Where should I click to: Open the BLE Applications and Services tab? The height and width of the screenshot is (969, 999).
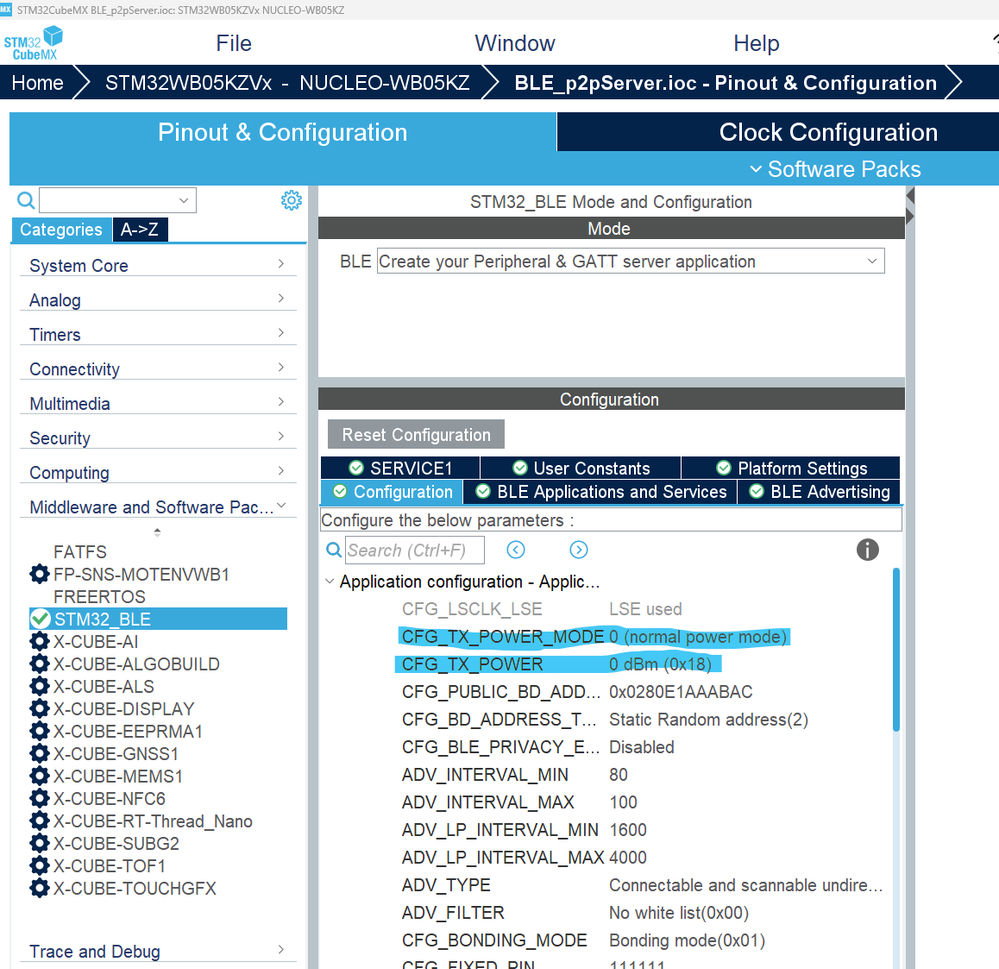click(601, 492)
